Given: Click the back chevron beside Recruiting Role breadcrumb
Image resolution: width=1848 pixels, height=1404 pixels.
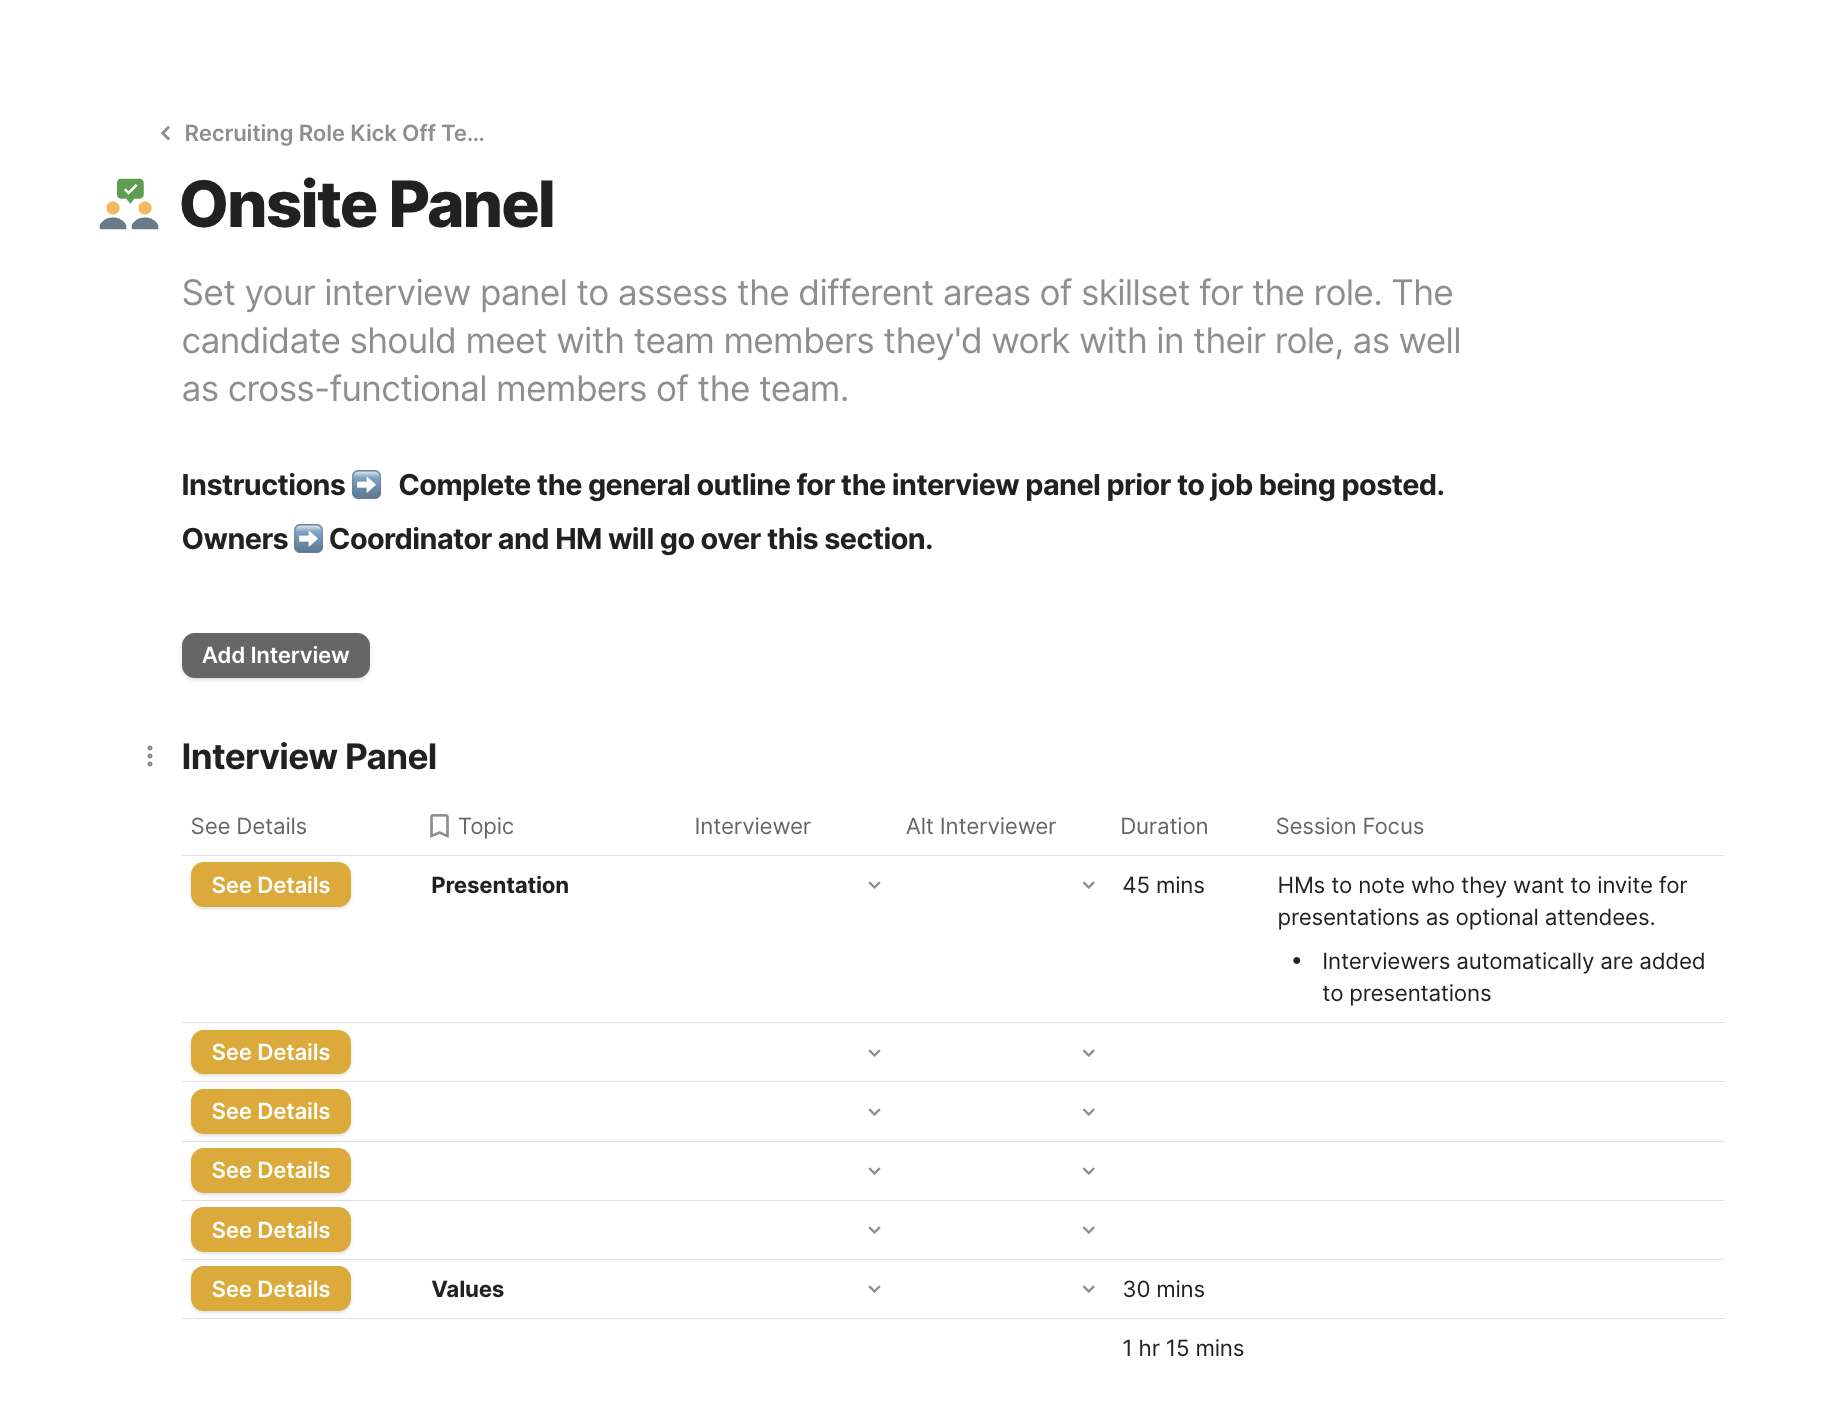Looking at the screenshot, I should point(166,133).
